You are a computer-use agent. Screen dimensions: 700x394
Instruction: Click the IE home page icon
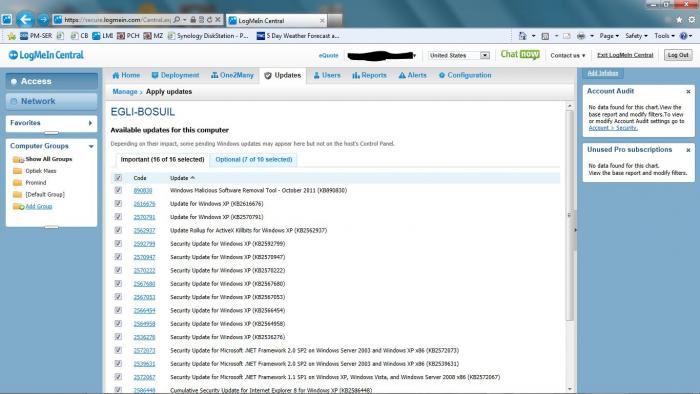pos(522,36)
